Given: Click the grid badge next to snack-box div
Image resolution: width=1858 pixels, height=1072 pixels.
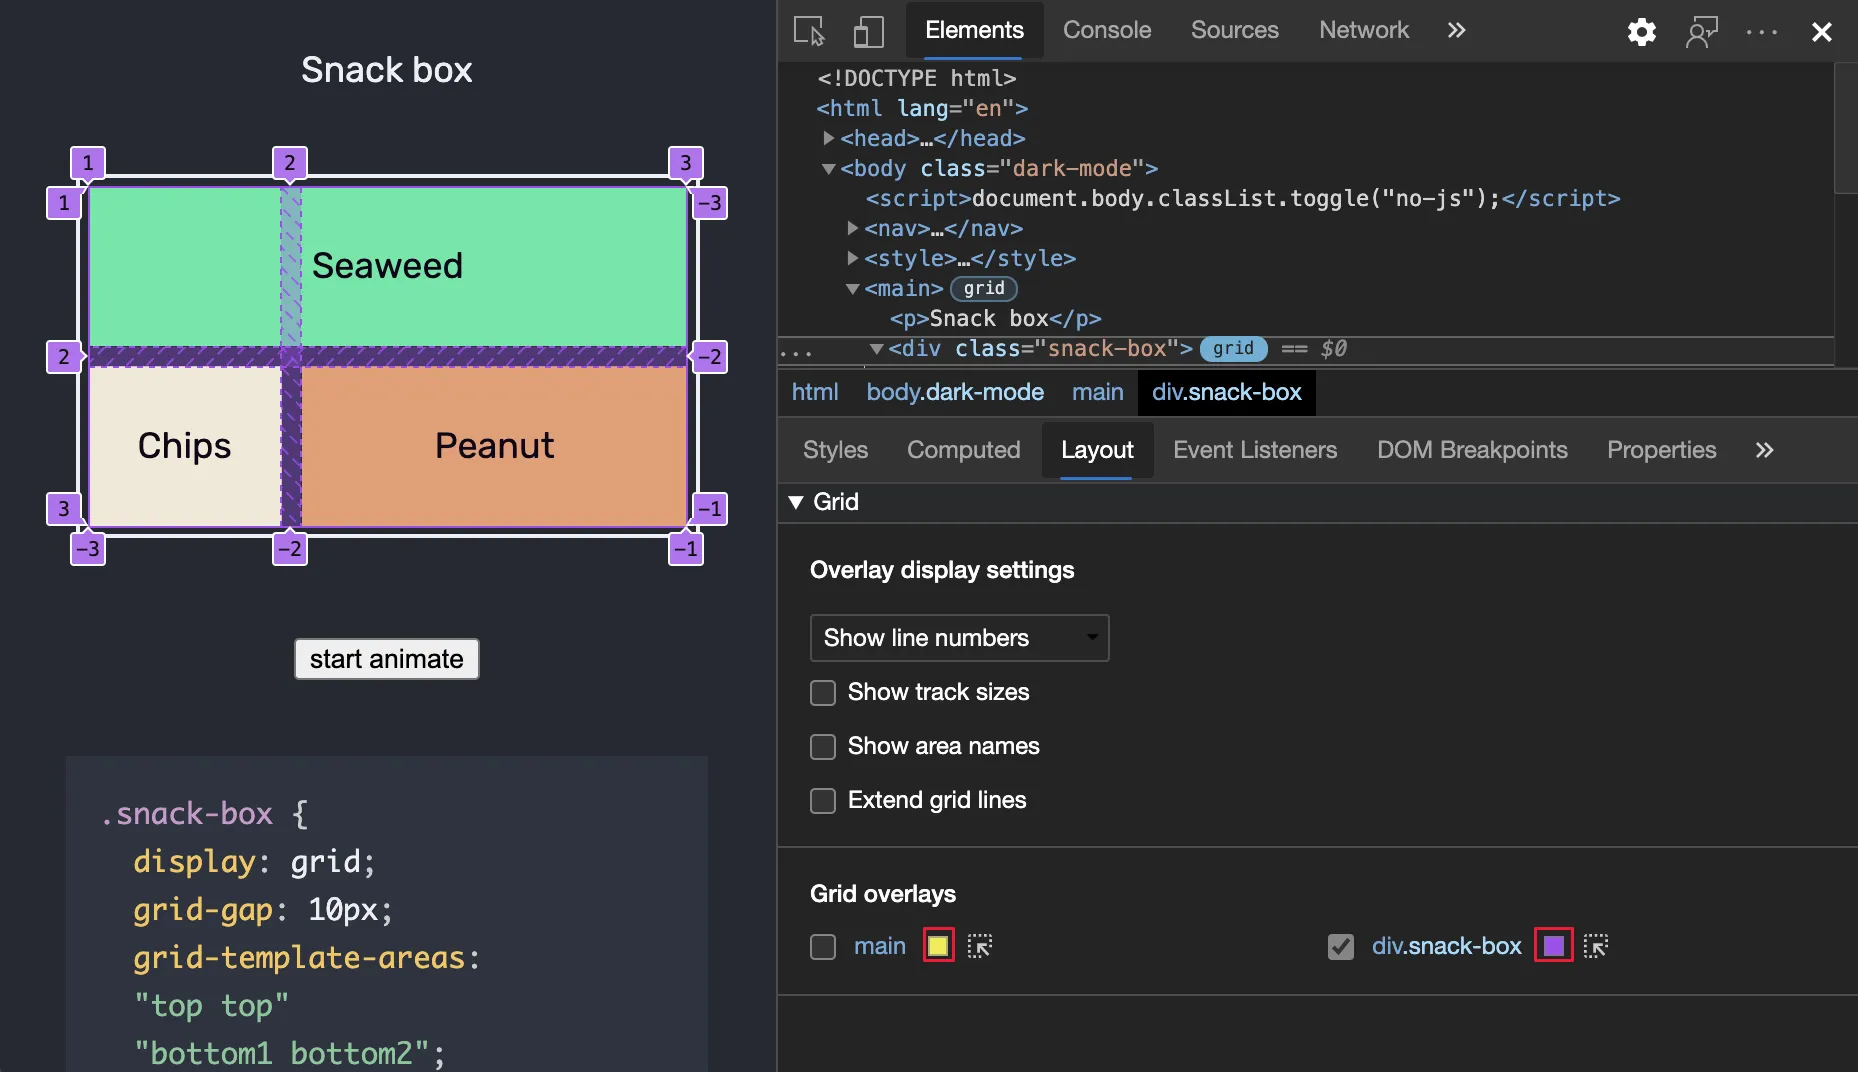Looking at the screenshot, I should pyautogui.click(x=1233, y=349).
